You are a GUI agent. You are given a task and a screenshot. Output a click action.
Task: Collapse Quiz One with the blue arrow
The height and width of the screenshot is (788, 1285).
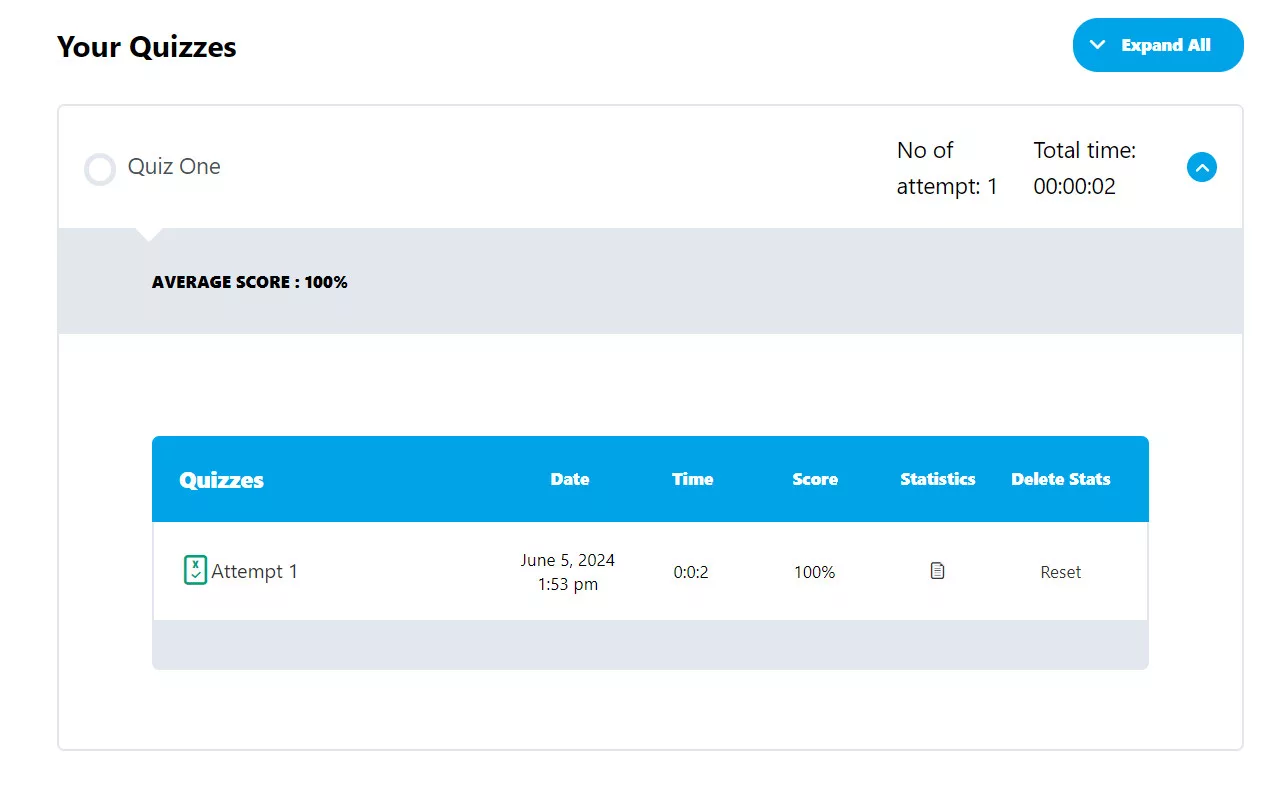click(1201, 167)
